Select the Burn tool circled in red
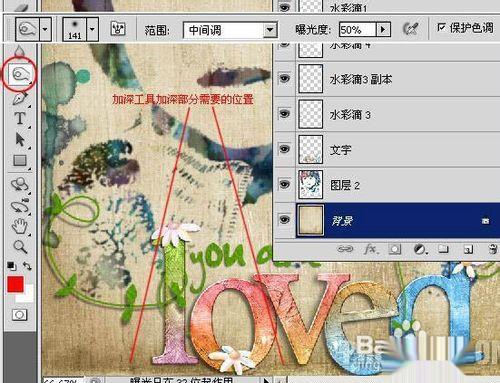The width and height of the screenshot is (500, 383). 19,74
